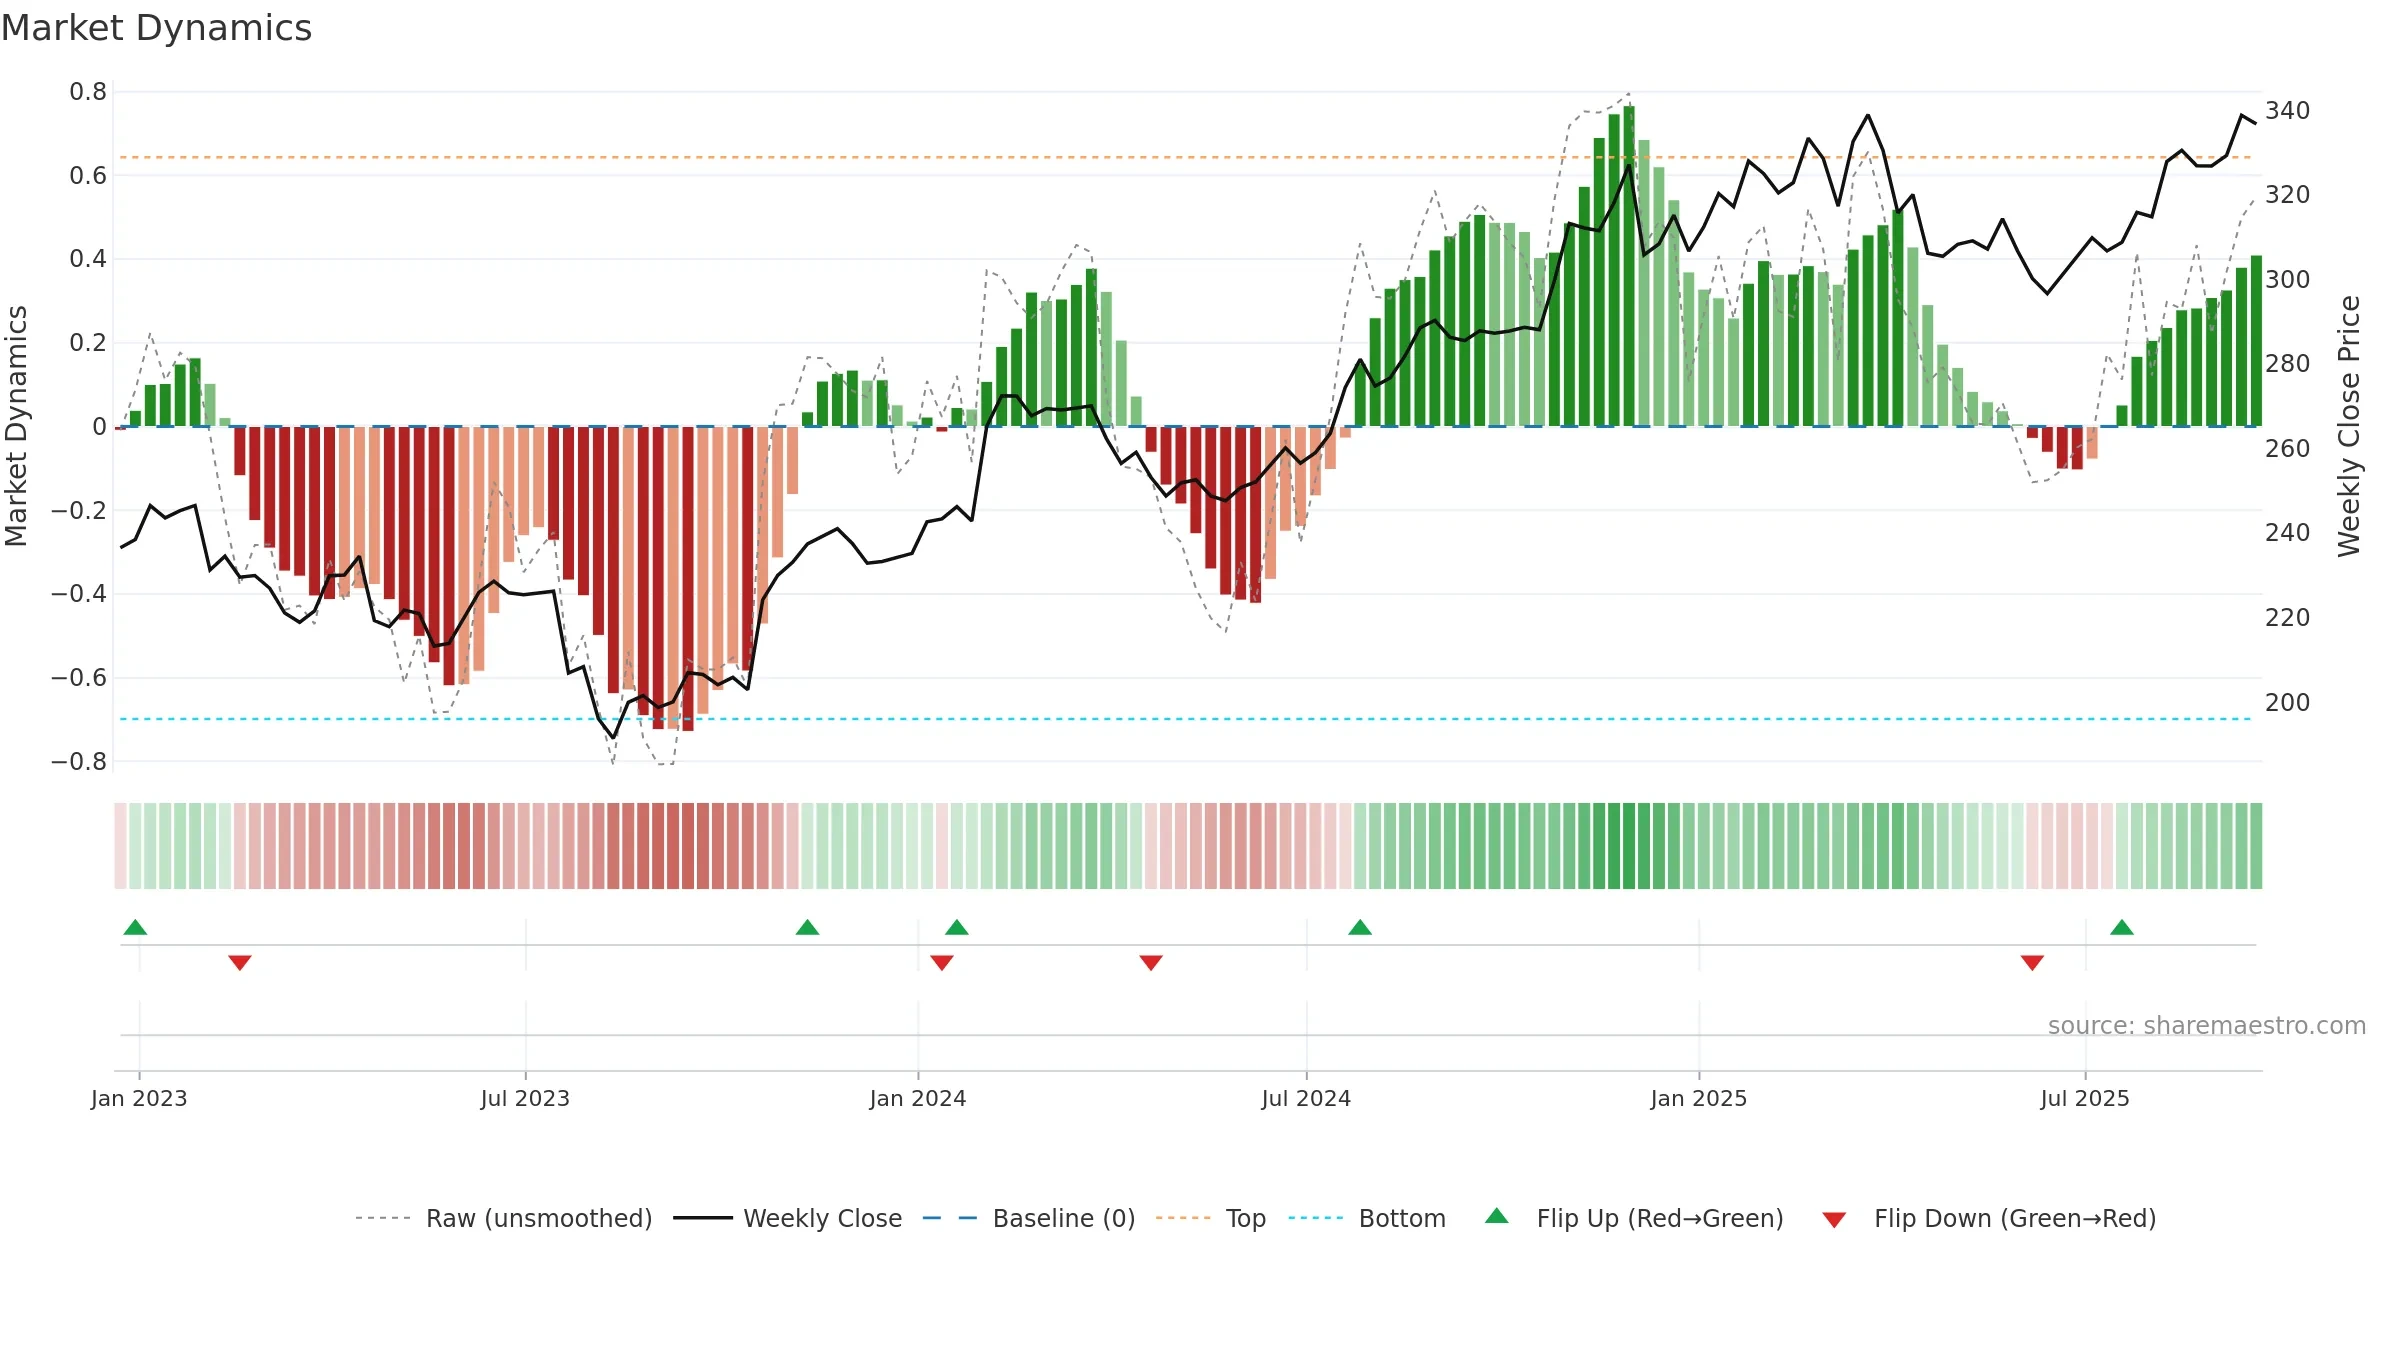
Task: Select the red flip-down marker in June 2025
Action: 2032,962
